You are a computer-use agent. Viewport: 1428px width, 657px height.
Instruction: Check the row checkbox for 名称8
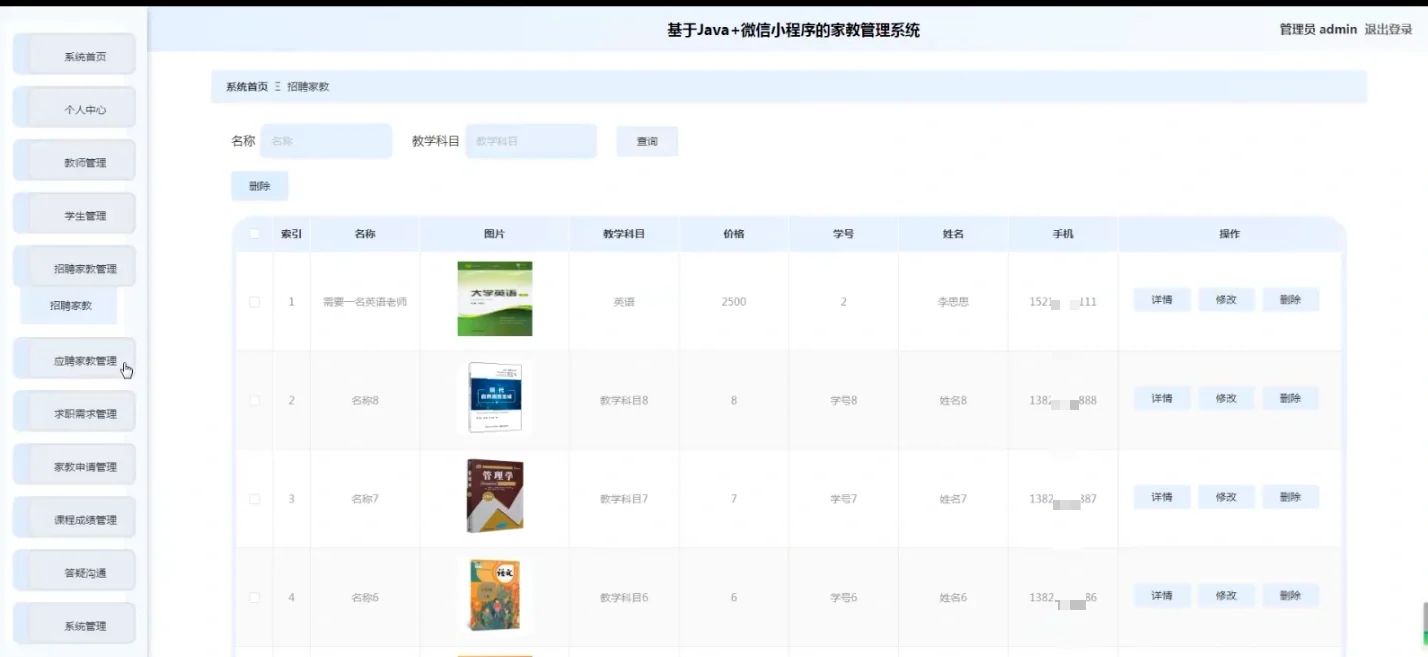coord(255,399)
